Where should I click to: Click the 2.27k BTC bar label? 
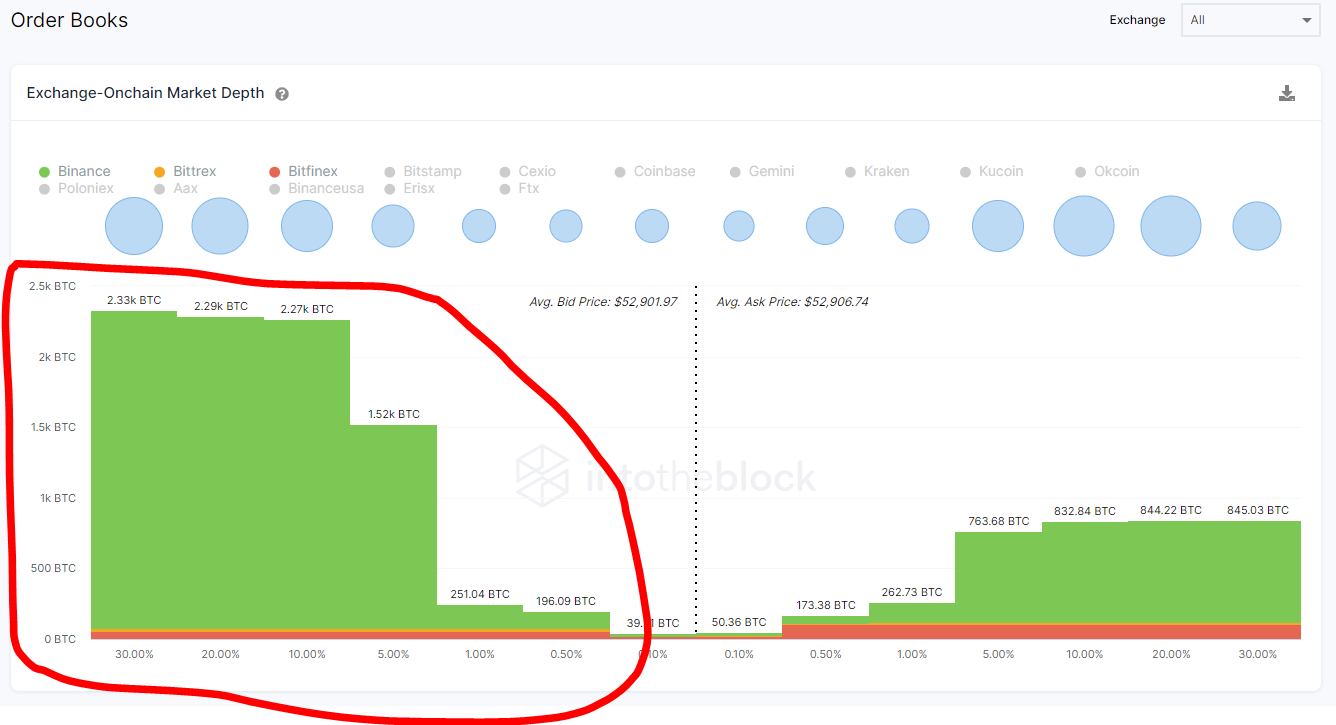click(x=307, y=309)
